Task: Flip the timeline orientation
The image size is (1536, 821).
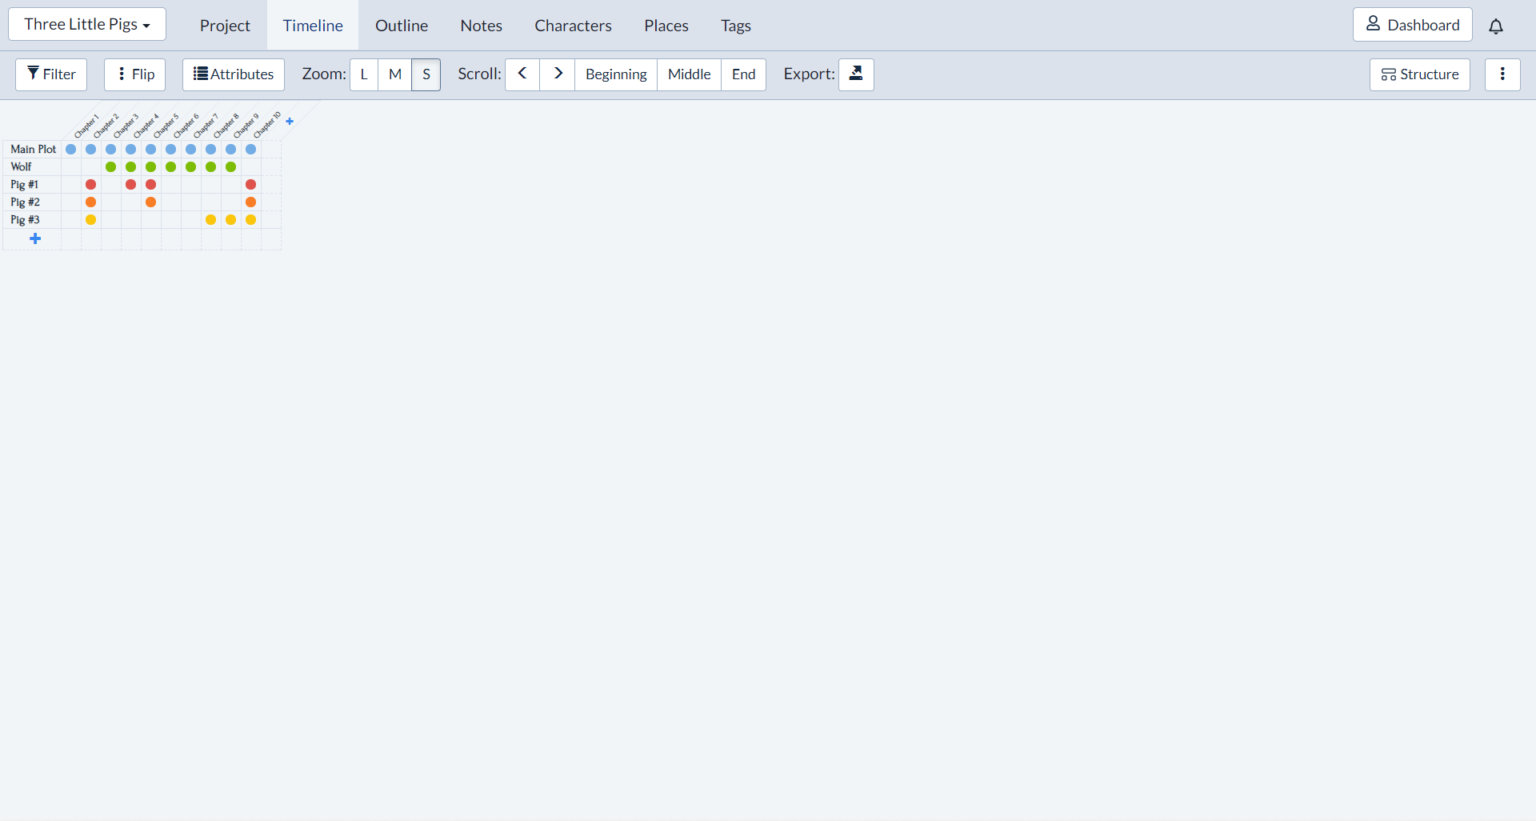Action: click(x=135, y=74)
